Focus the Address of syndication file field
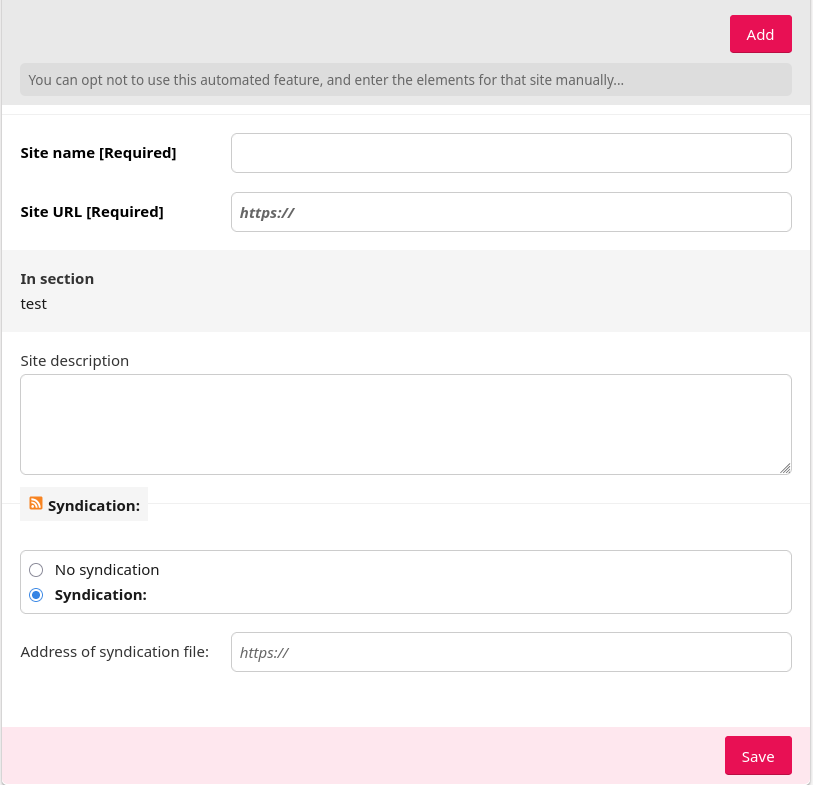The image size is (813, 785). point(510,652)
